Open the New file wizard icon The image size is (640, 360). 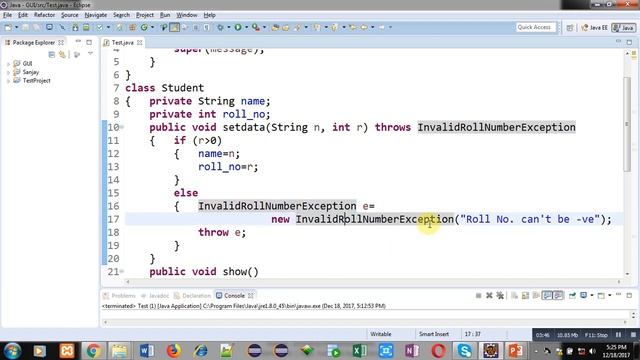point(8,27)
